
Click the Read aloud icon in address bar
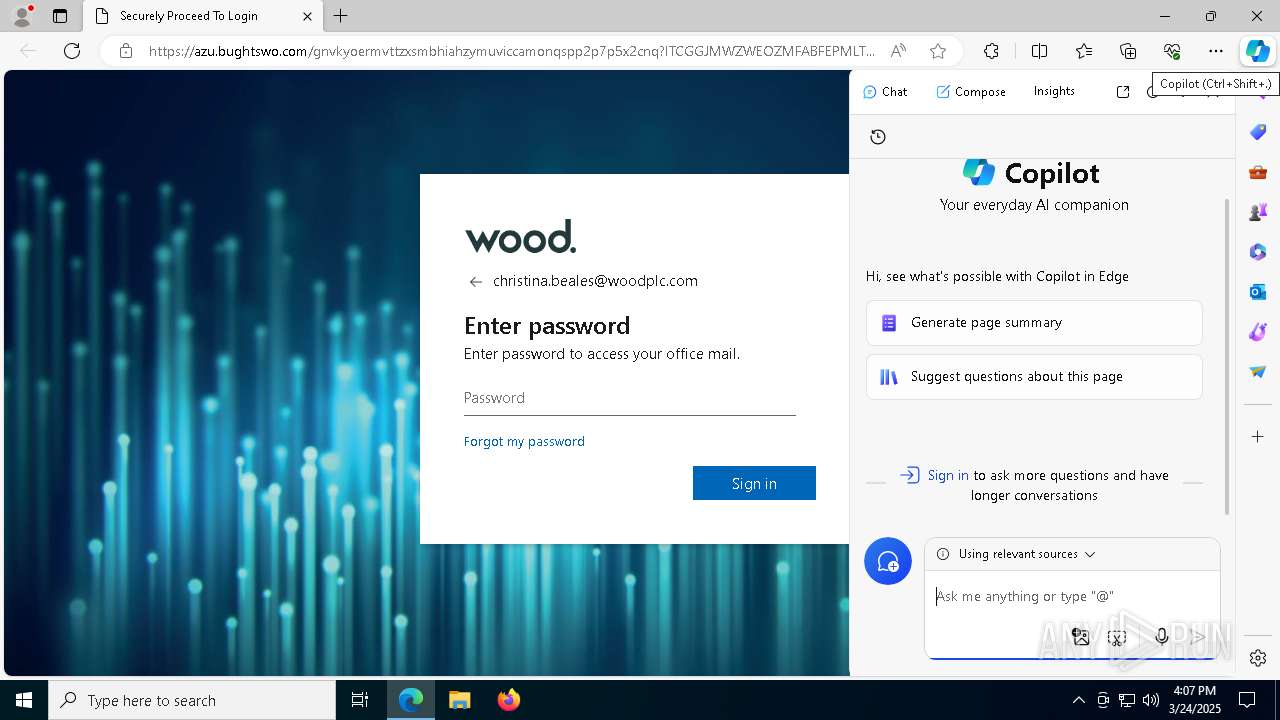coord(898,51)
